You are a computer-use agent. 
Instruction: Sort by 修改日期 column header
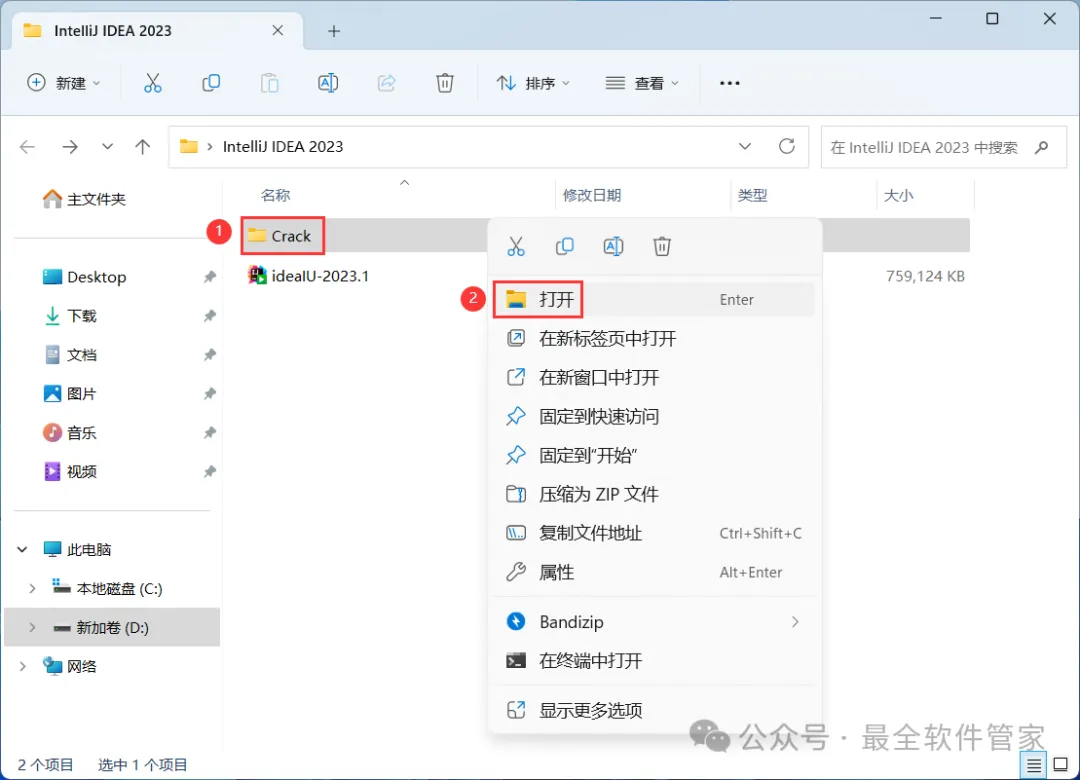(x=592, y=196)
